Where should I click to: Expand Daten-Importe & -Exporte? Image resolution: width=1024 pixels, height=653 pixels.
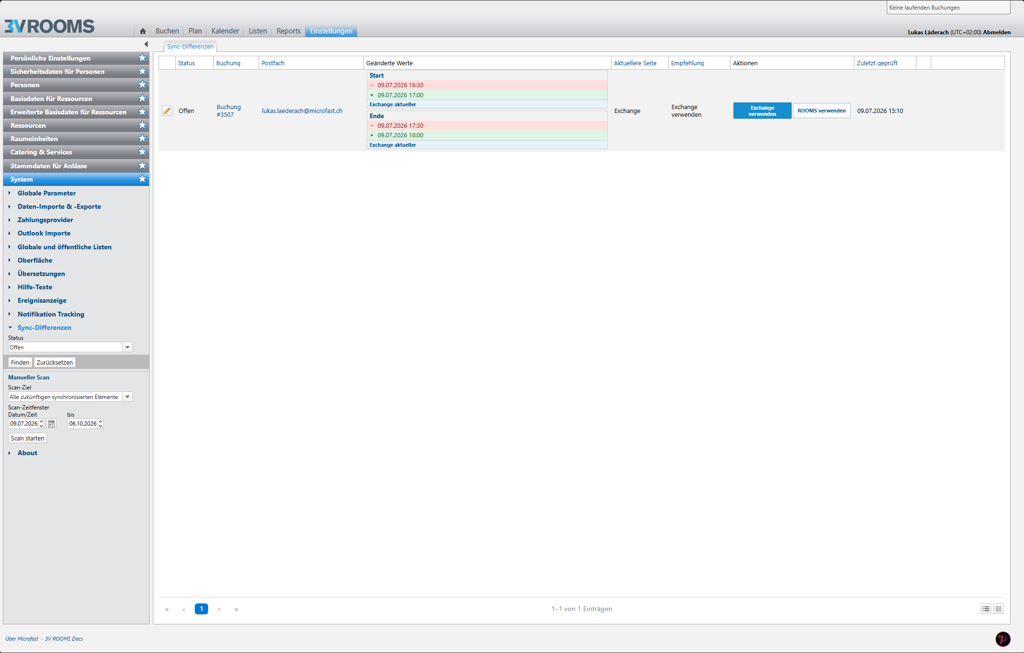[x=9, y=206]
